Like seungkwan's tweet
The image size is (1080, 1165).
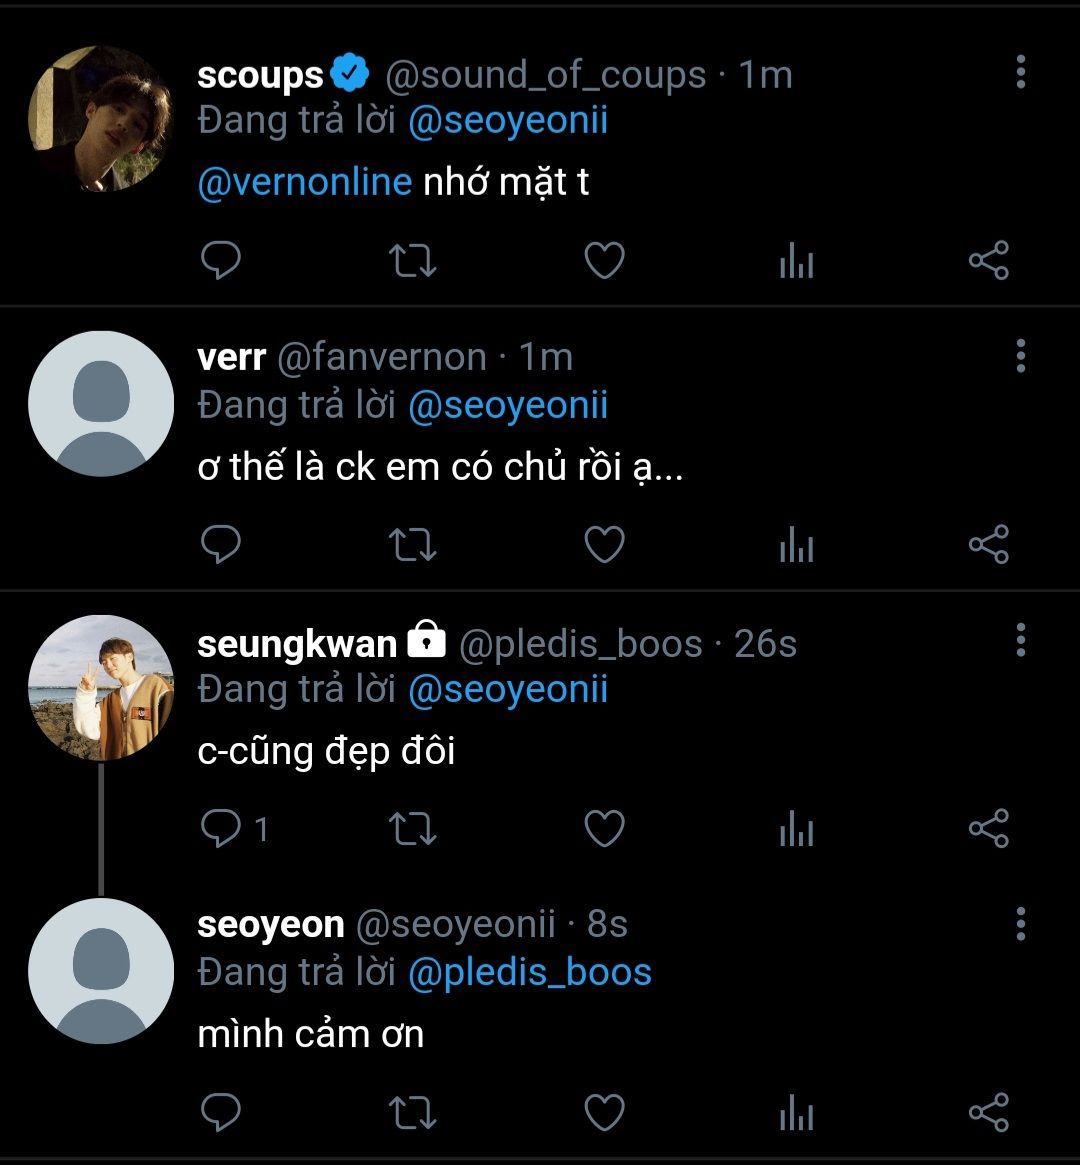click(x=604, y=829)
